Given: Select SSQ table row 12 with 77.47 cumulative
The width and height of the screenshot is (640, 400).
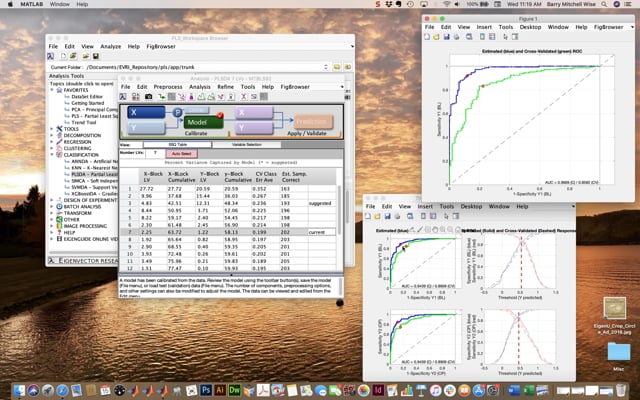Looking at the screenshot, I should pos(229,268).
